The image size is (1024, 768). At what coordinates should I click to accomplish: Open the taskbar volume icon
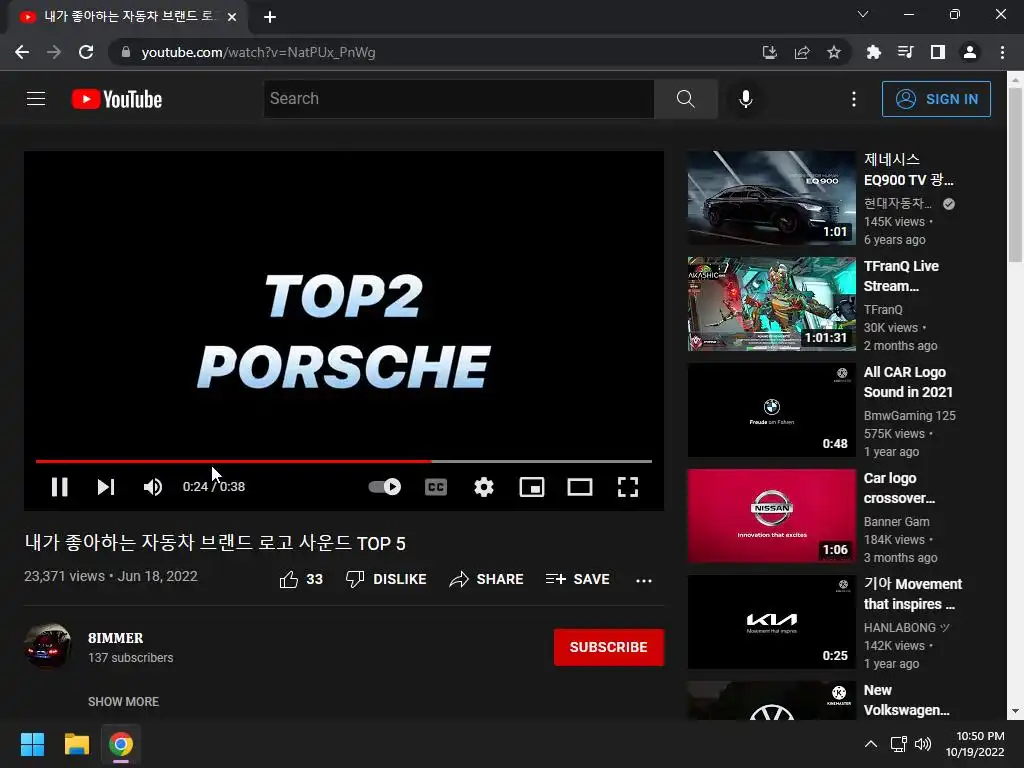point(923,744)
